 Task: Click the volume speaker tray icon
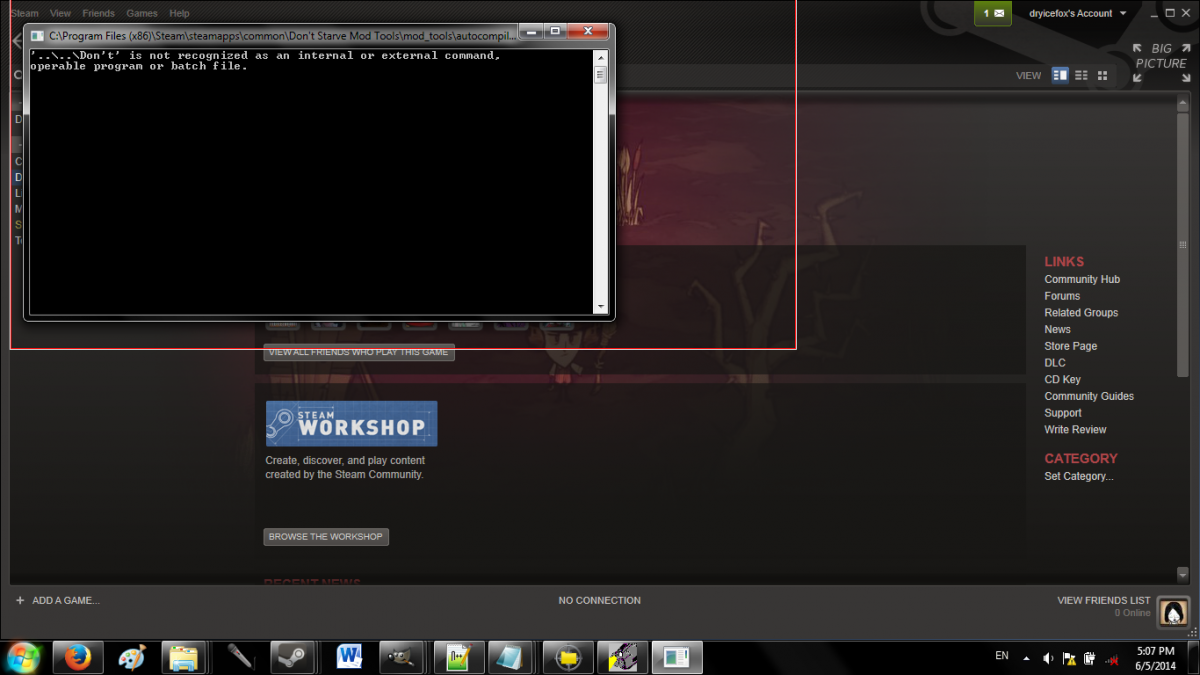pyautogui.click(x=1047, y=658)
